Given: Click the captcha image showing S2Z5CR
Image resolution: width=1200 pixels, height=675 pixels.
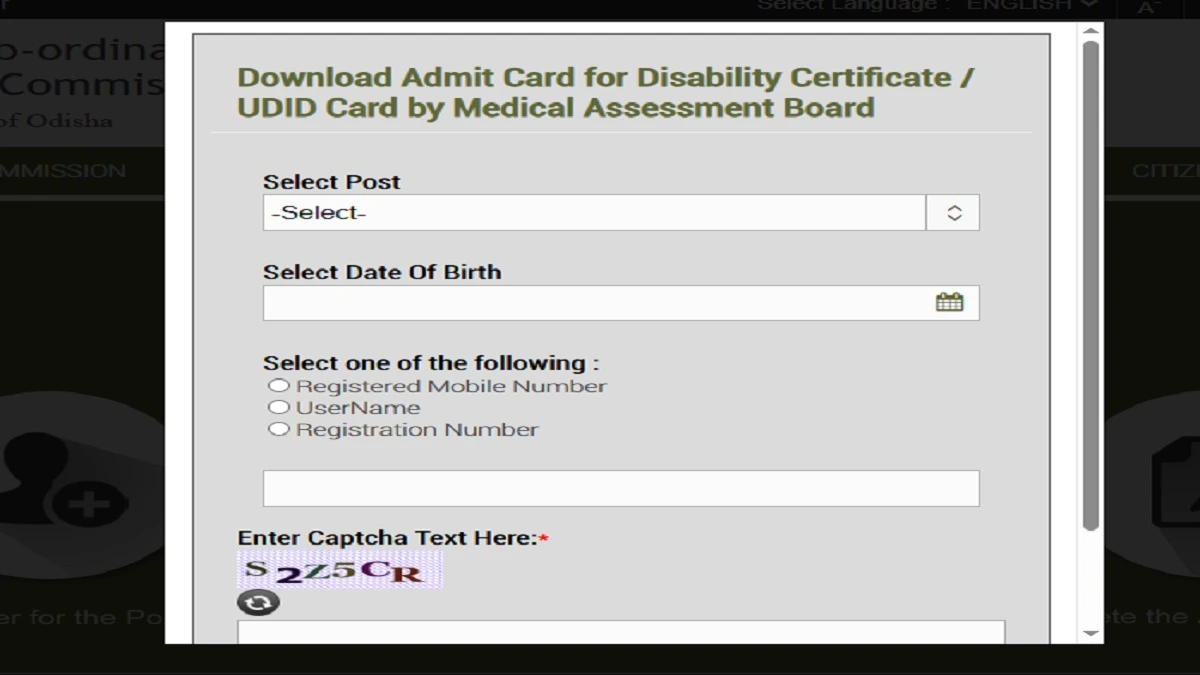Looking at the screenshot, I should (340, 572).
